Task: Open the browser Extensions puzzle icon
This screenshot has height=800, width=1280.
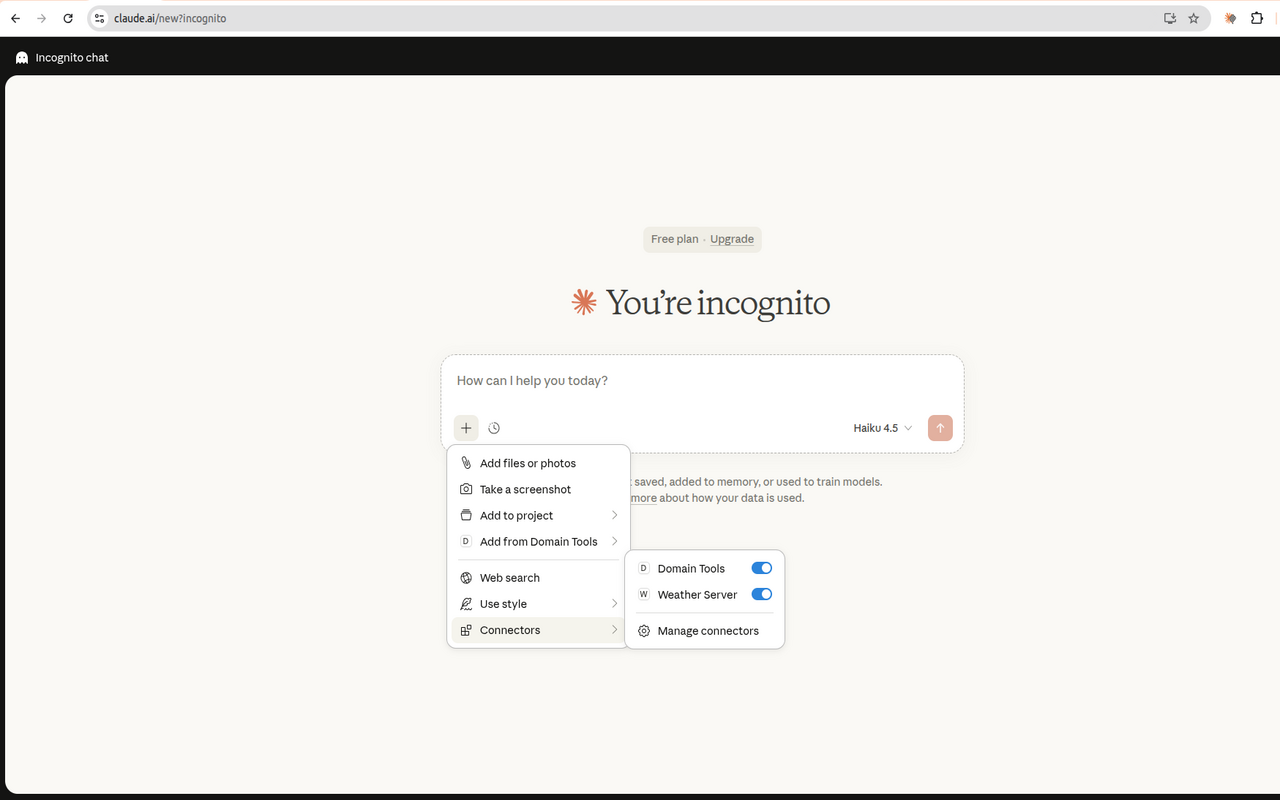Action: click(x=1257, y=18)
